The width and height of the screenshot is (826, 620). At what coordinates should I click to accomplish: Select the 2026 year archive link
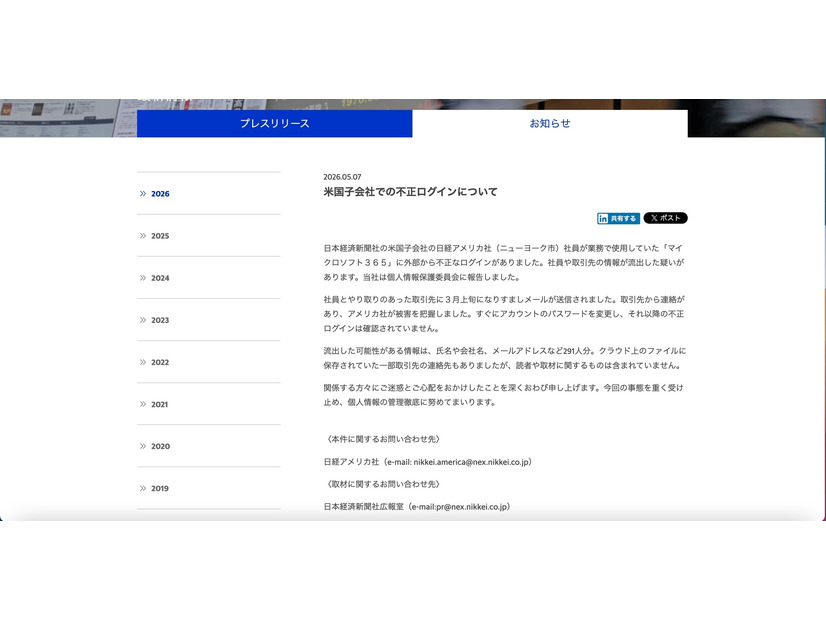pos(160,194)
